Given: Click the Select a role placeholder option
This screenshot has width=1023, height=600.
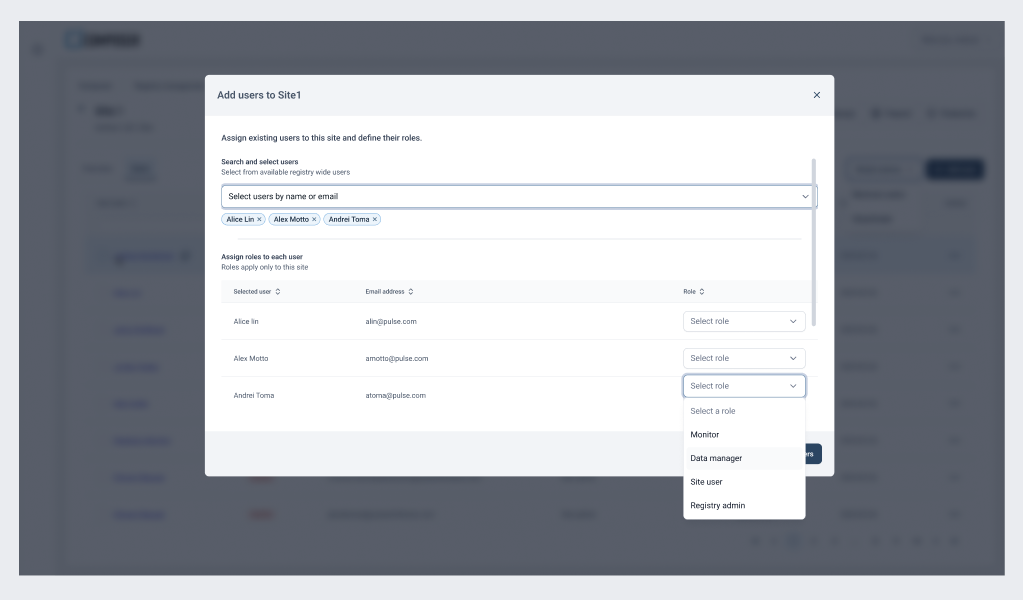Looking at the screenshot, I should coord(744,411).
